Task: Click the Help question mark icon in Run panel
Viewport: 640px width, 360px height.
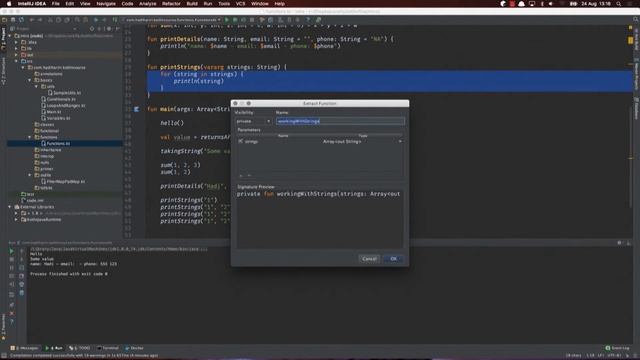Action: tap(11, 322)
